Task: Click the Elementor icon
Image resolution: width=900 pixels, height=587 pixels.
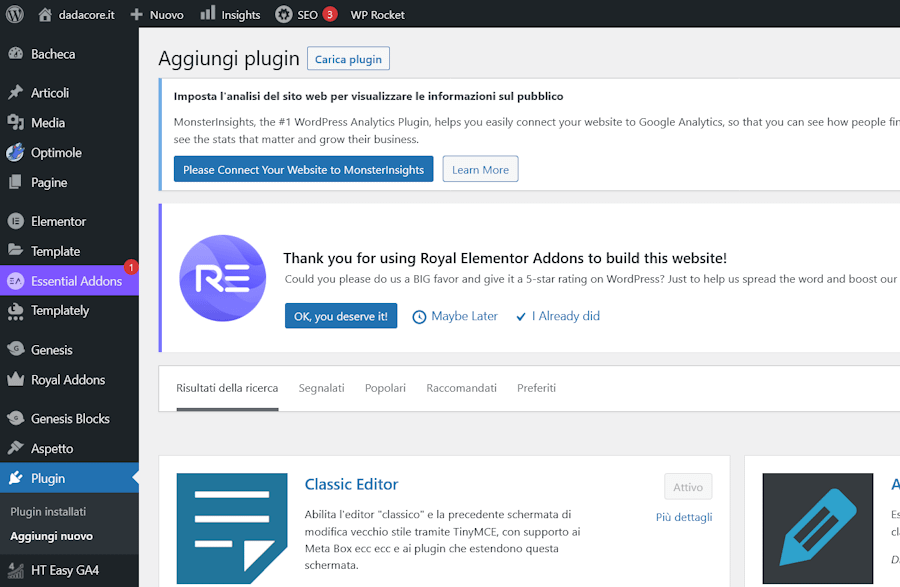Action: [15, 221]
